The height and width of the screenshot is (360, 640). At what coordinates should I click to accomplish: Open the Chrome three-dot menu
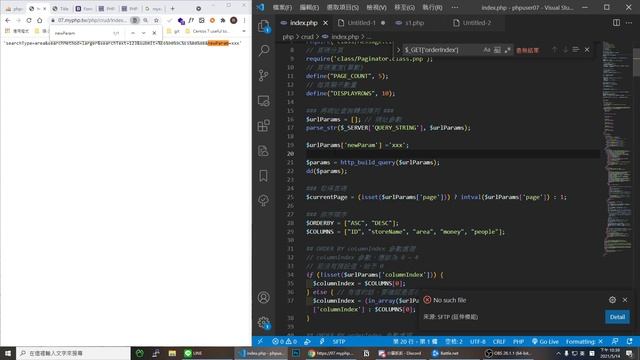coord(244,20)
